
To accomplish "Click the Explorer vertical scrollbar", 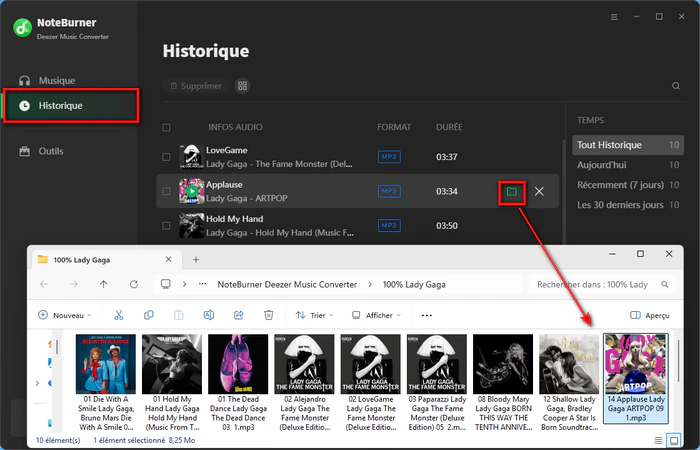I will tap(679, 361).
